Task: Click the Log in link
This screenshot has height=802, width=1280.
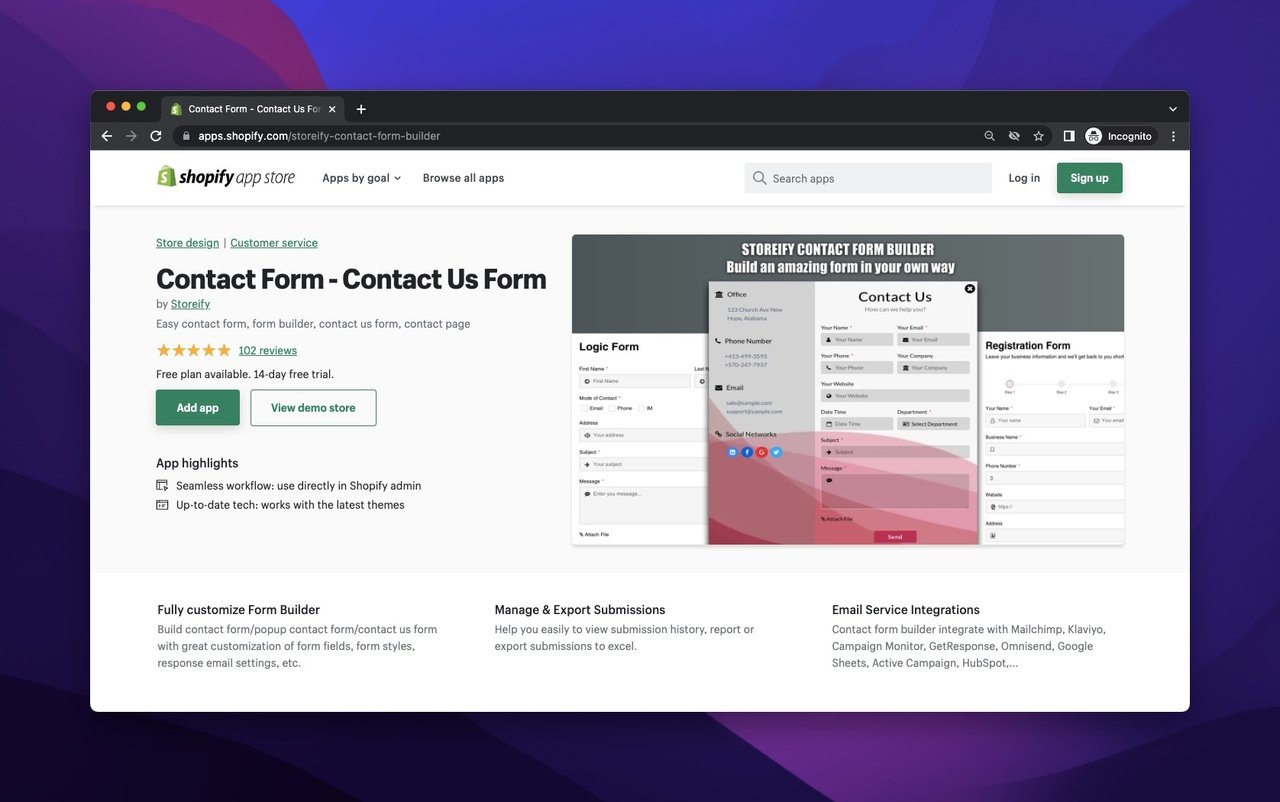Action: click(1024, 178)
